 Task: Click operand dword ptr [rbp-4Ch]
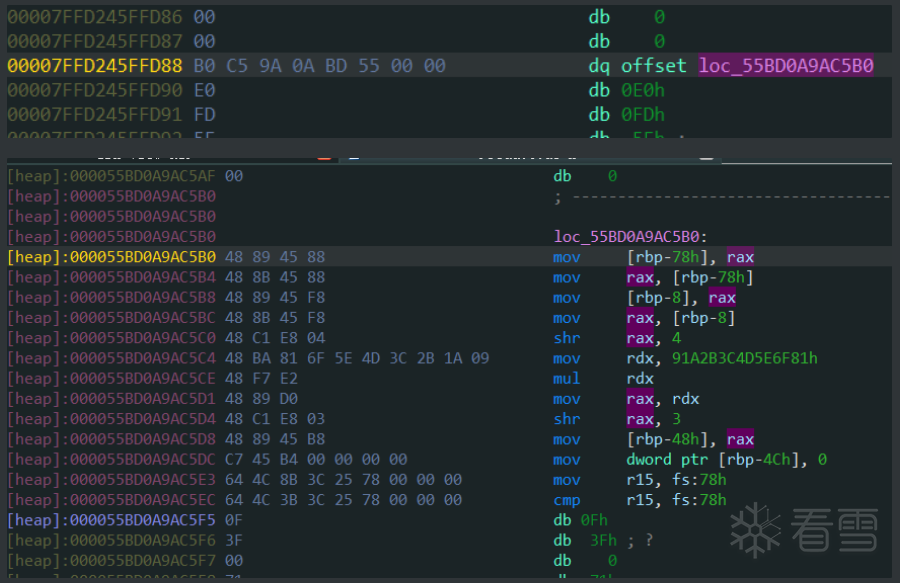(x=717, y=459)
